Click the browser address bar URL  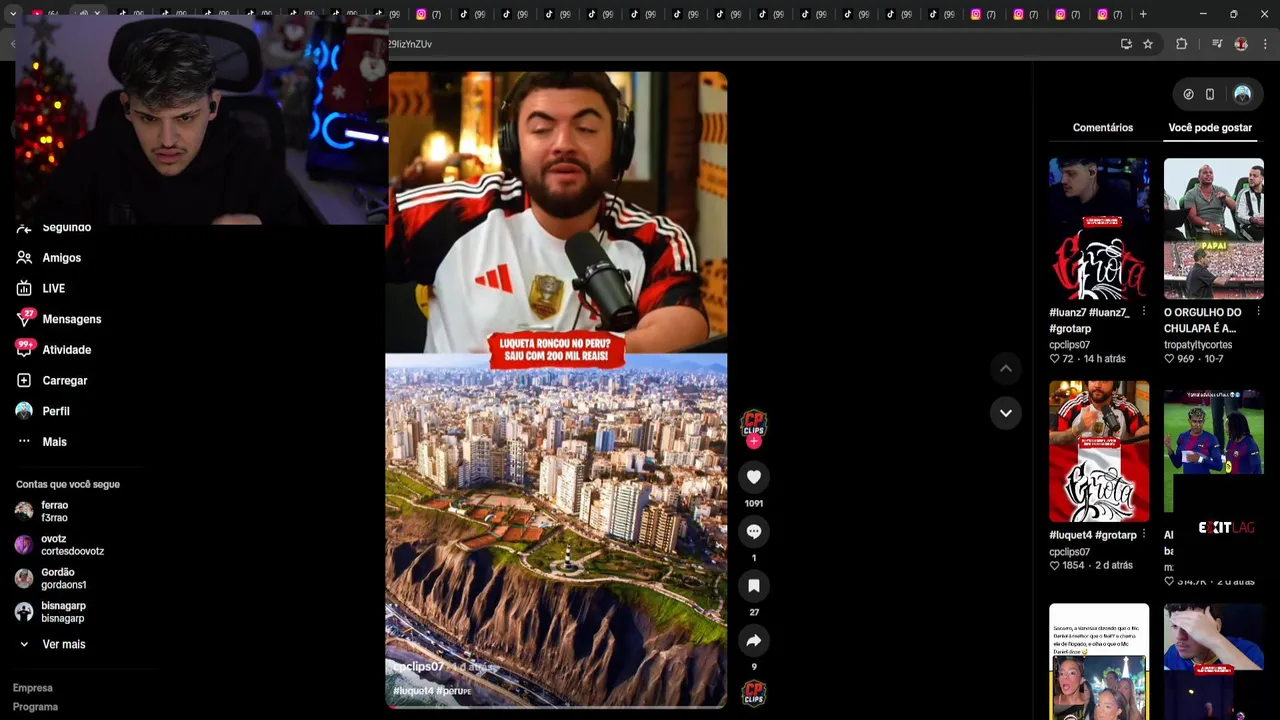point(410,44)
